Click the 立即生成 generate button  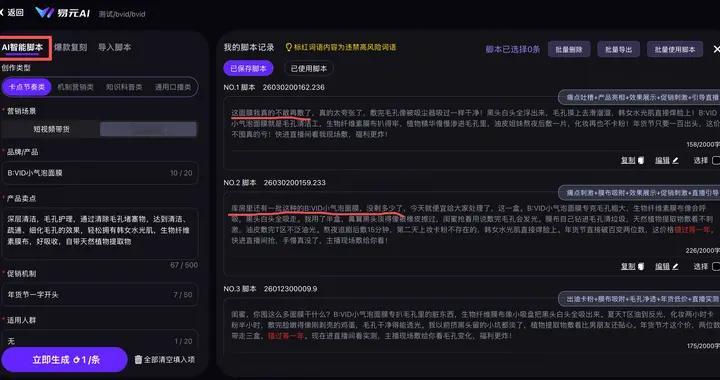tap(65, 360)
